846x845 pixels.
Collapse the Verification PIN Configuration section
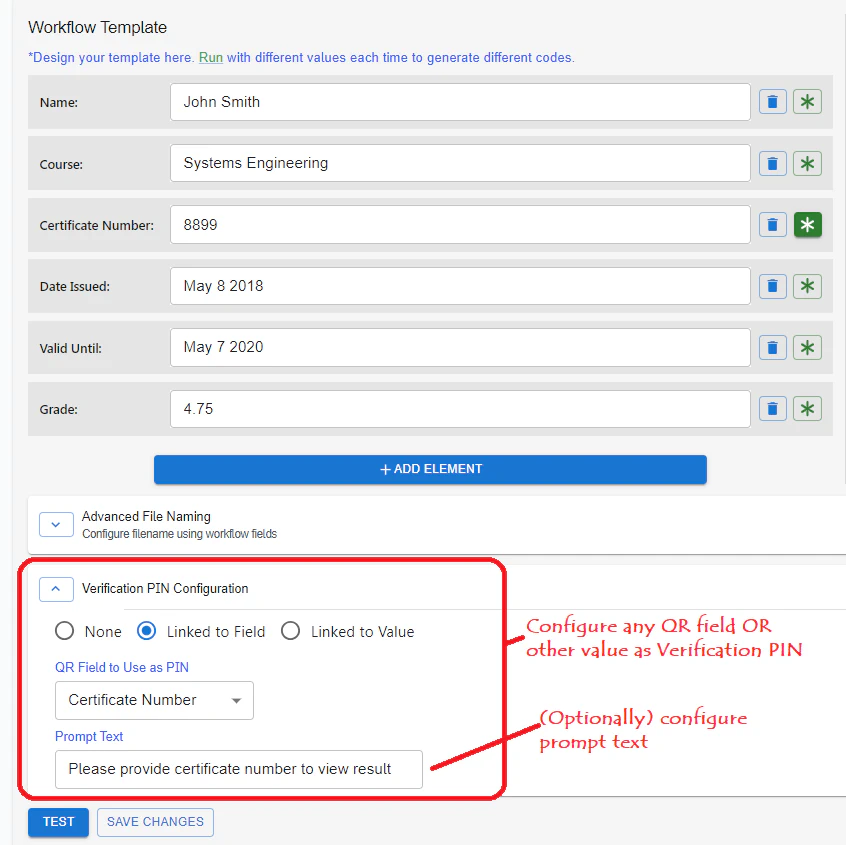(56, 589)
